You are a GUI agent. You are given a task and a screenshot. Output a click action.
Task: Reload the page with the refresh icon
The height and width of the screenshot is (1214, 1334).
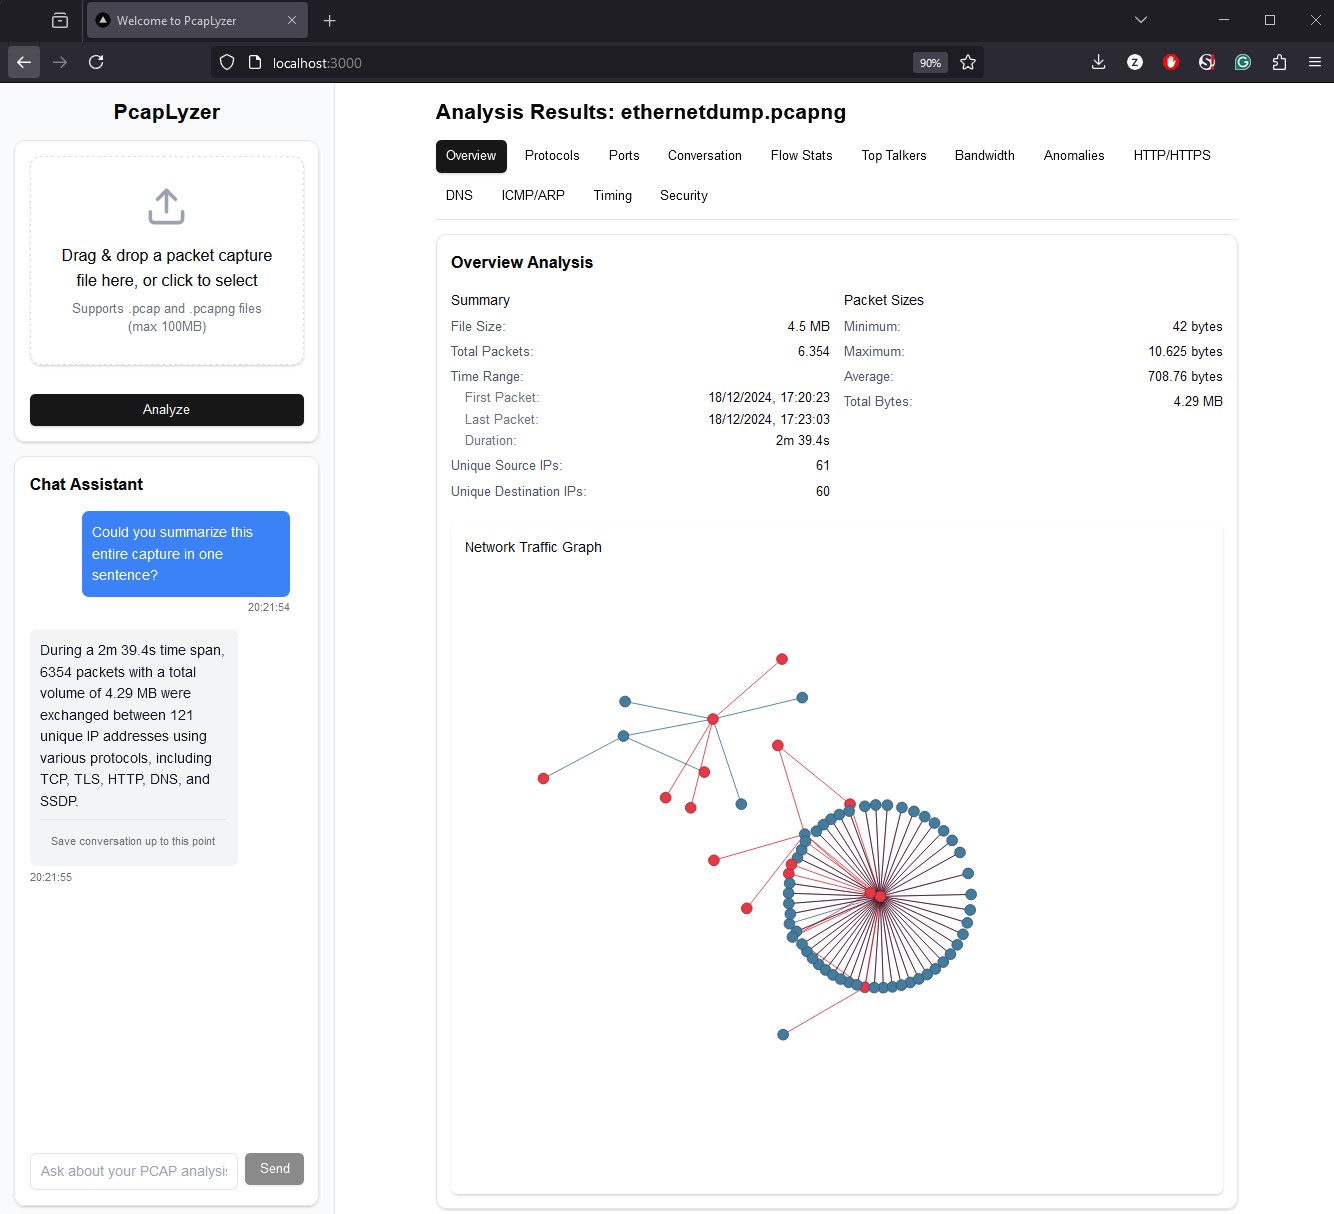coord(96,62)
